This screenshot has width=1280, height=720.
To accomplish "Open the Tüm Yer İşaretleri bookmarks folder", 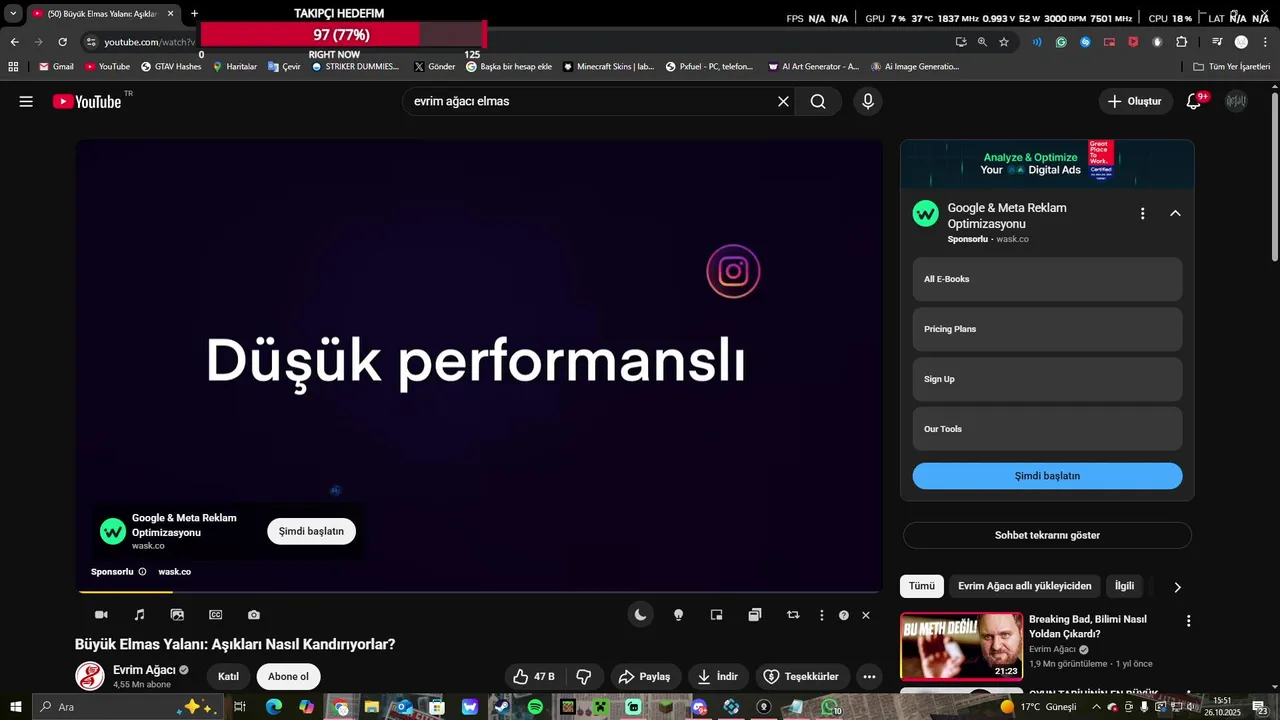I will pos(1232,67).
